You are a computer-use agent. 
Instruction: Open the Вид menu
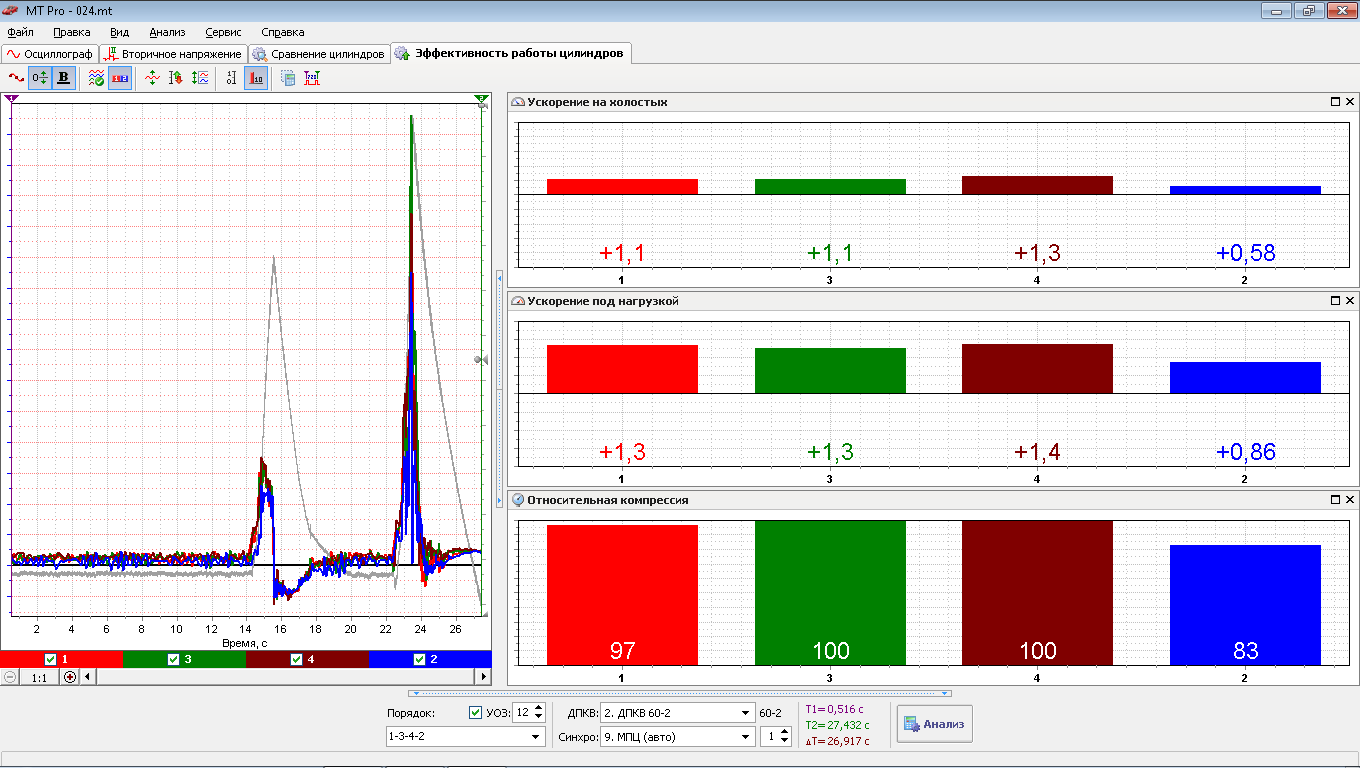(119, 32)
